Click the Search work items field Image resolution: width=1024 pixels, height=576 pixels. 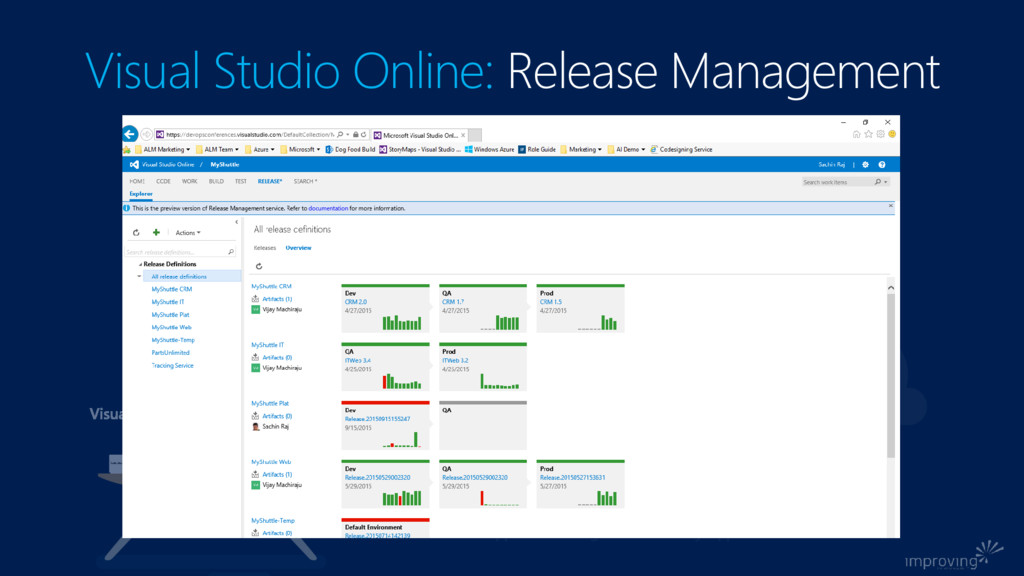tap(837, 182)
